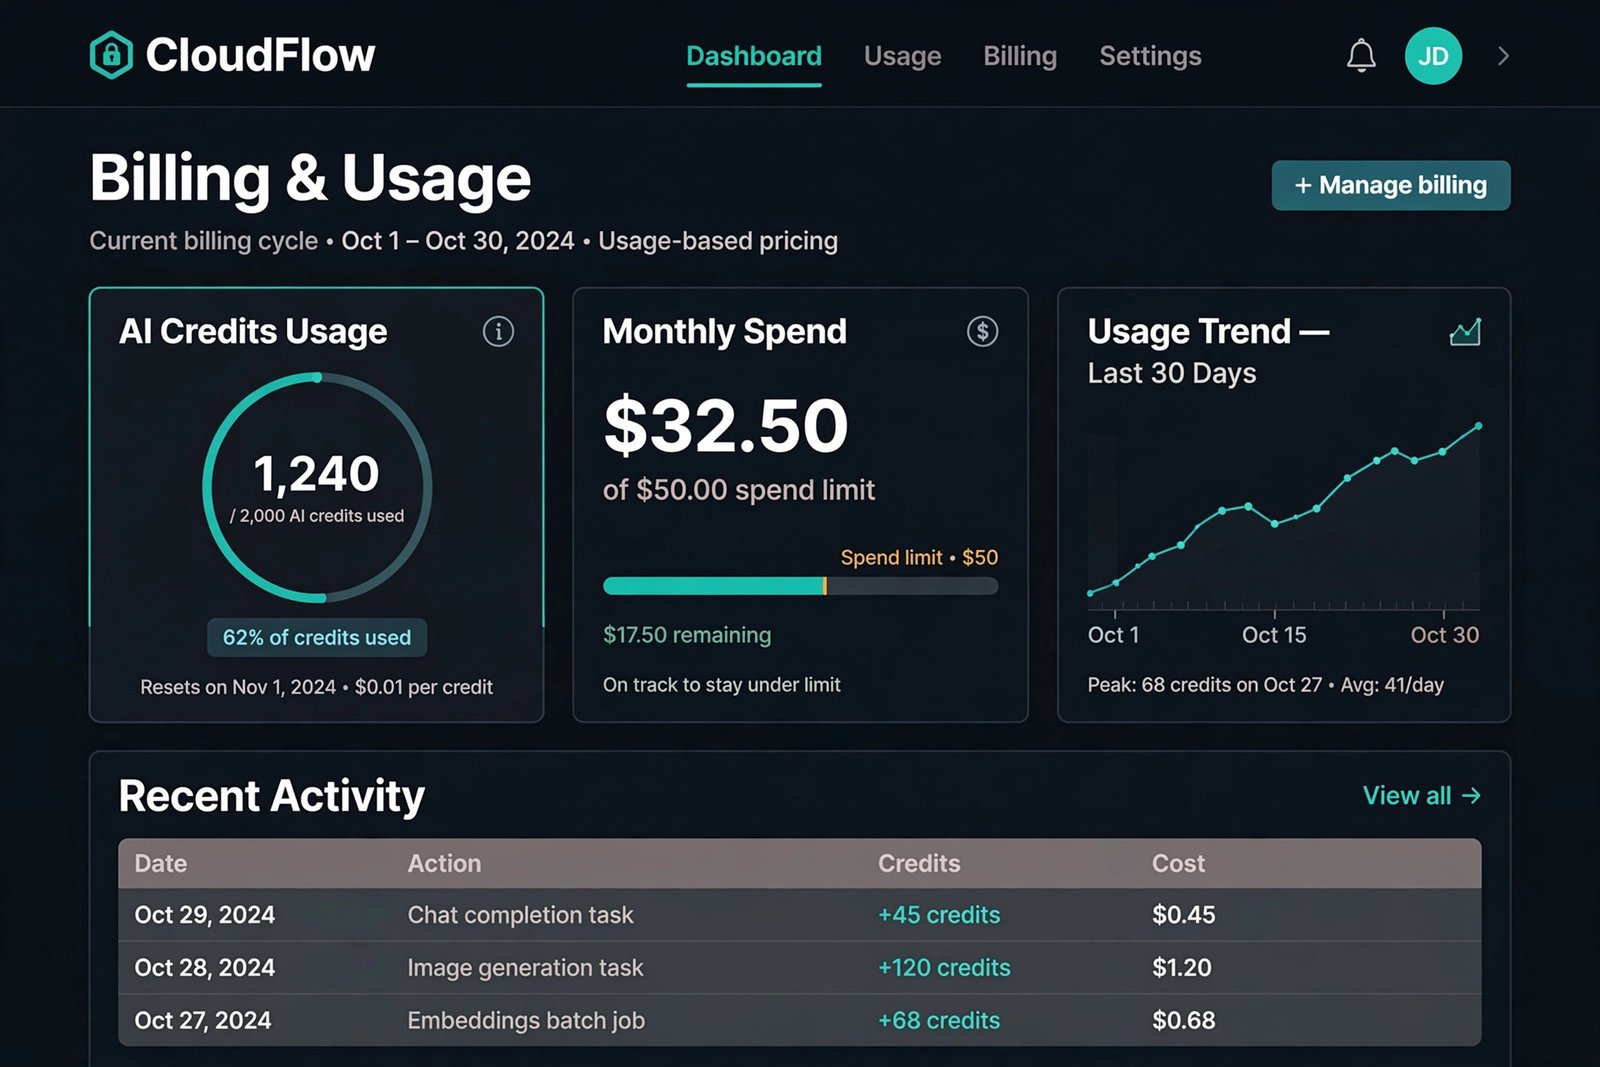Click the circular credits usage ring
1600x1067 pixels.
click(317, 488)
